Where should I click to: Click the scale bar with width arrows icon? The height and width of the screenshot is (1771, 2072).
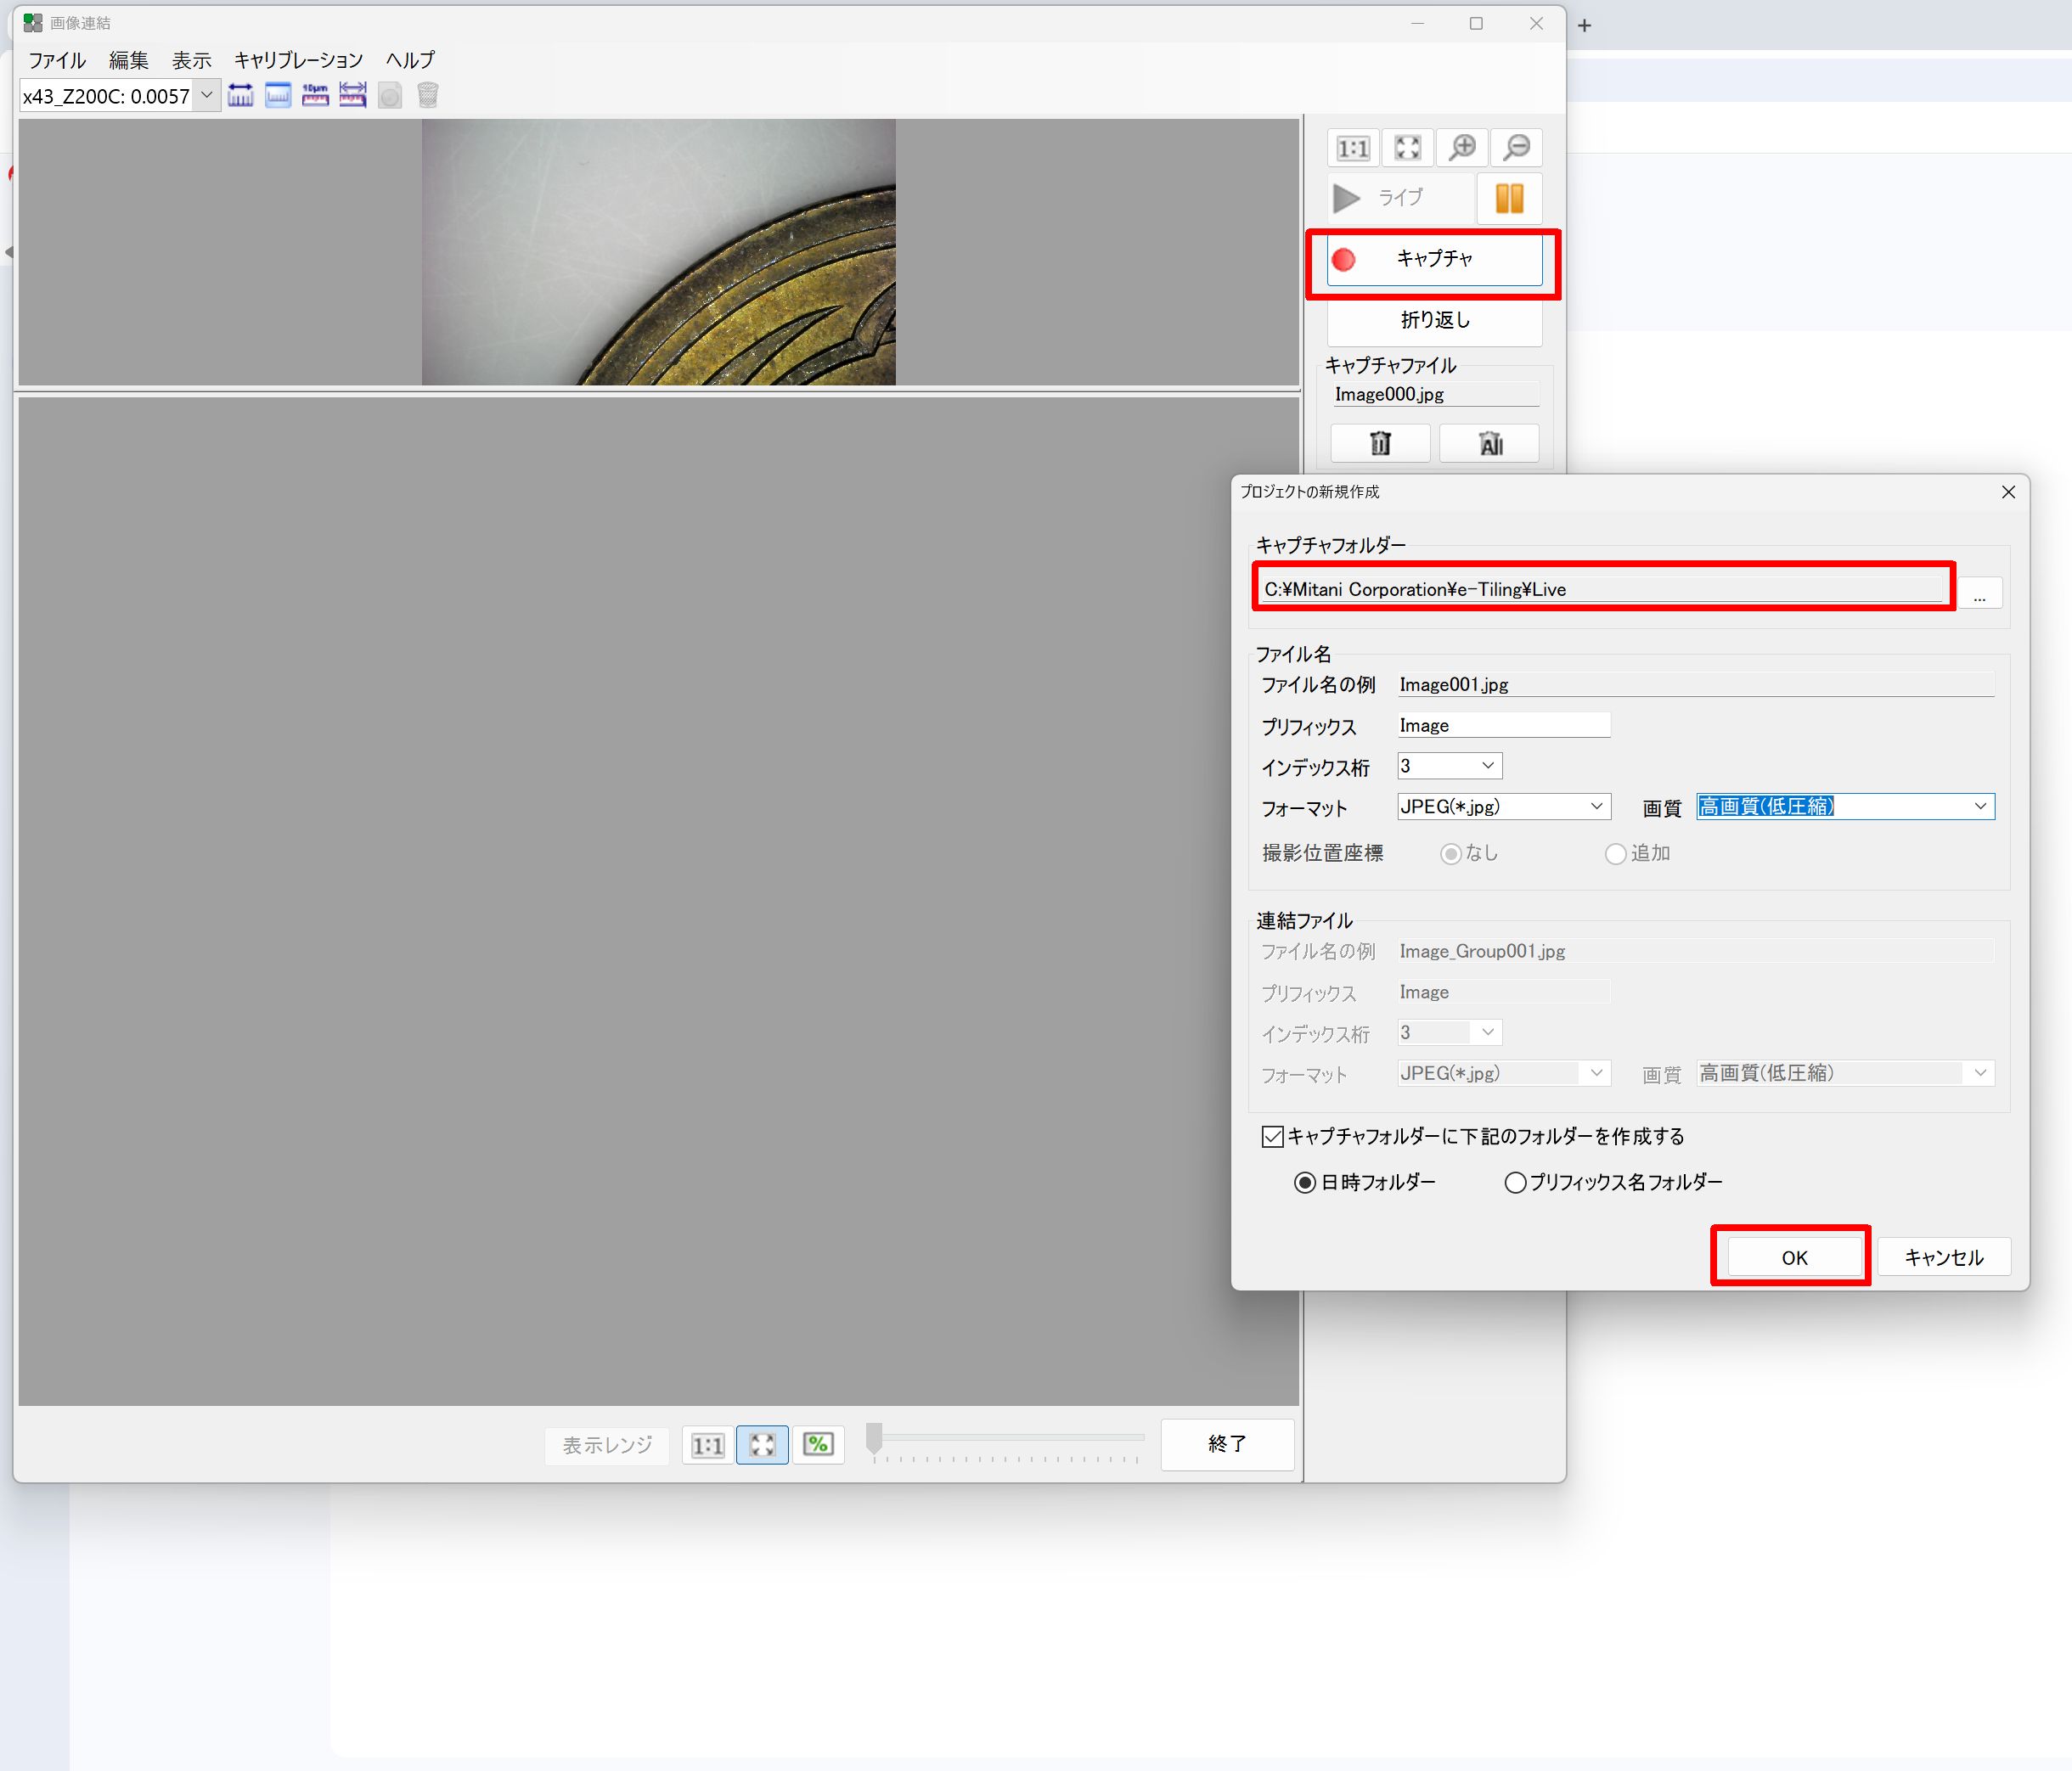pyautogui.click(x=352, y=96)
